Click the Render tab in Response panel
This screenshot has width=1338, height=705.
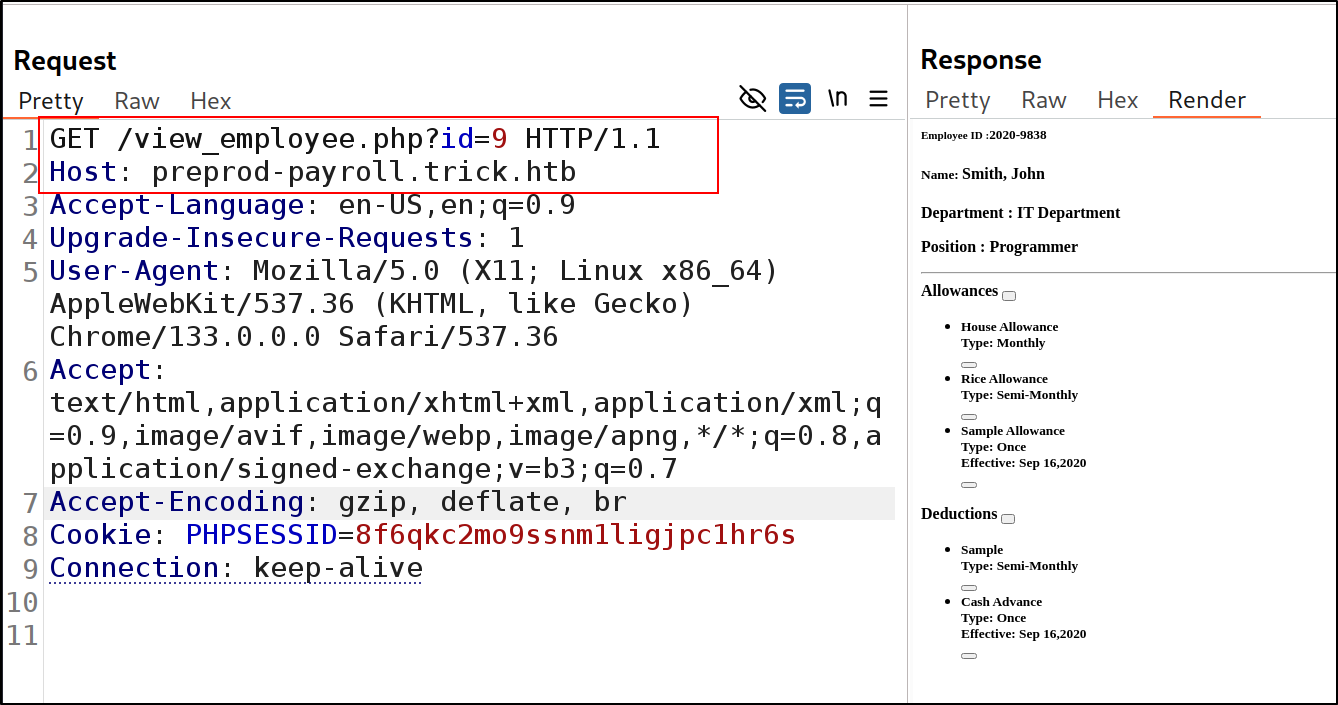1207,100
